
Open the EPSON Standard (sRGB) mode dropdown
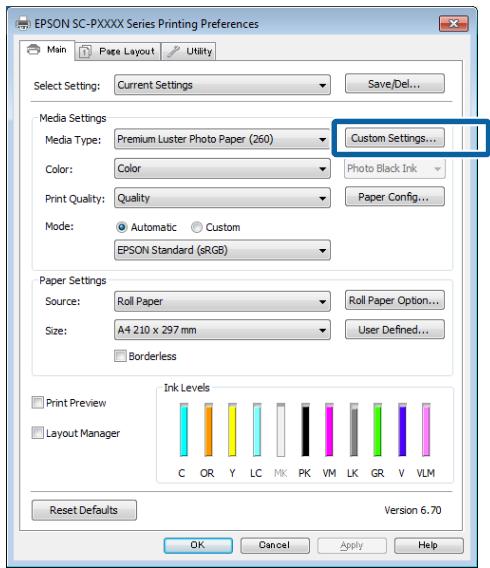pyautogui.click(x=222, y=250)
